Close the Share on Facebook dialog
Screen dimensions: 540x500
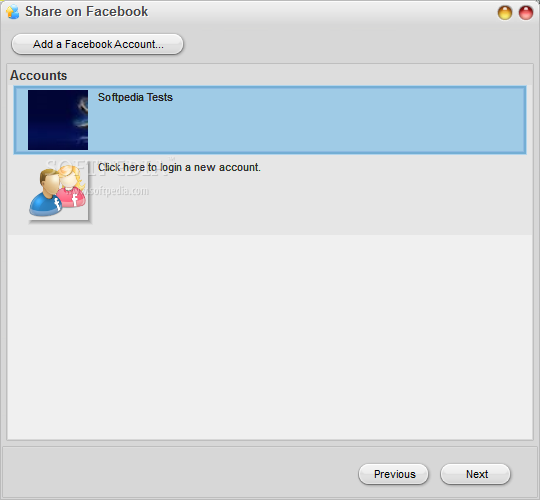526,13
